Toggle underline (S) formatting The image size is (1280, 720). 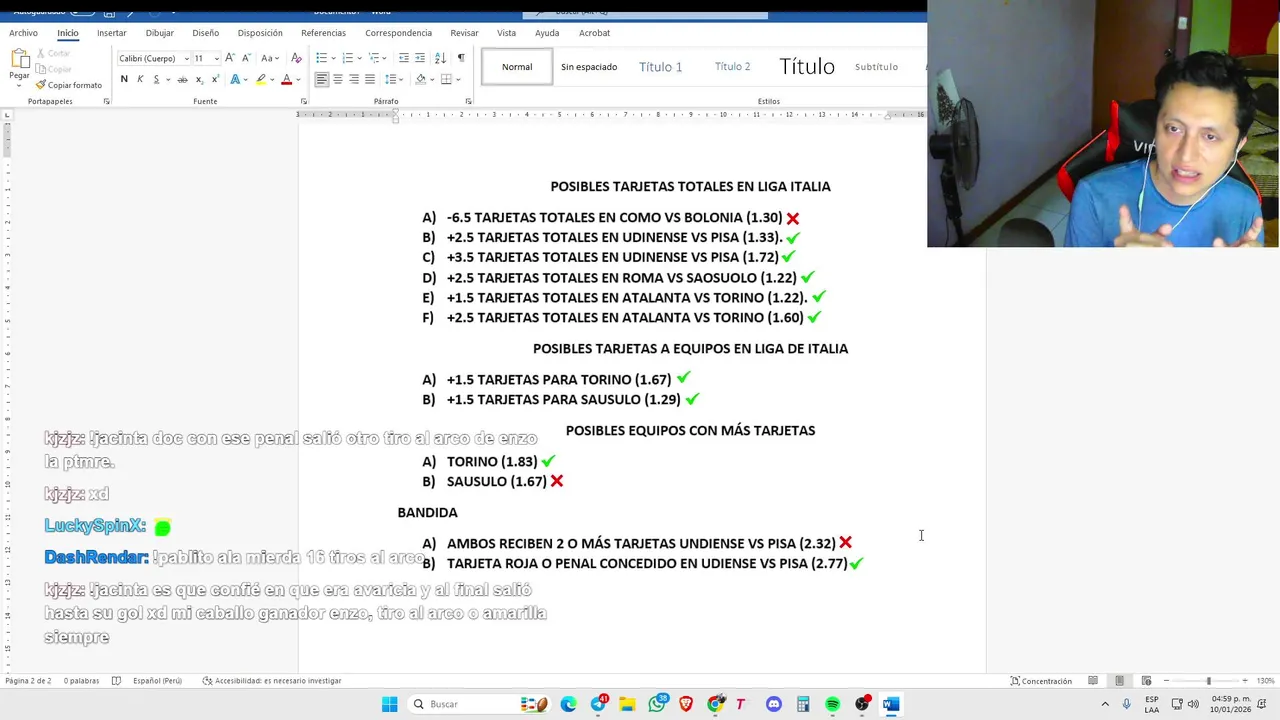click(x=156, y=79)
